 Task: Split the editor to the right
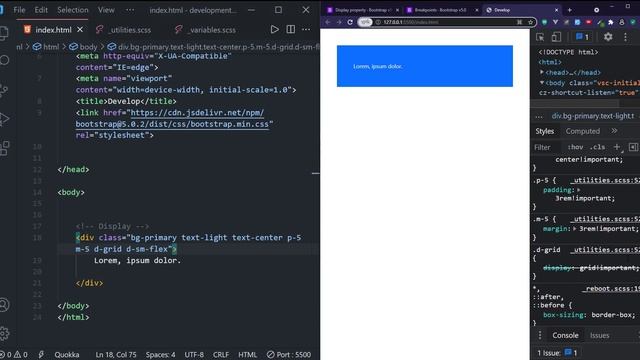[290, 29]
